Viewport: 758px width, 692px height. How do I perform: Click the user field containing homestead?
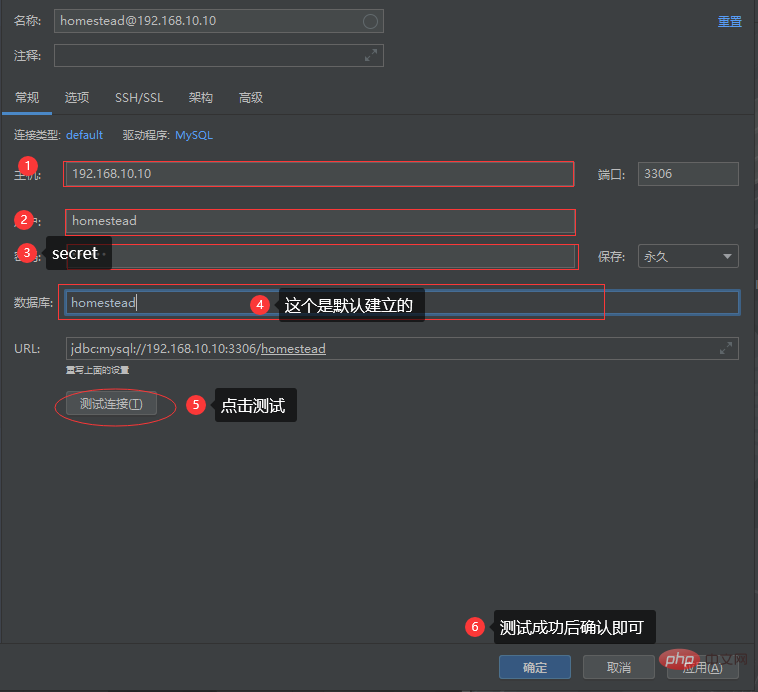(320, 220)
